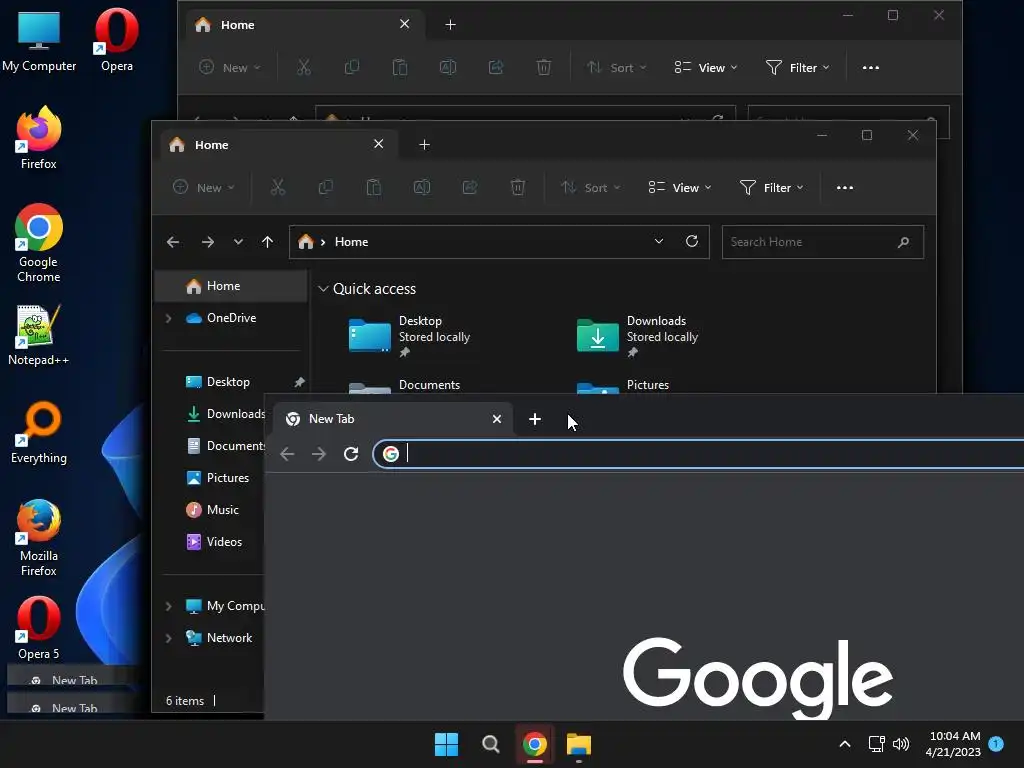Click Rename icon in front Explorer toolbar

tap(422, 187)
